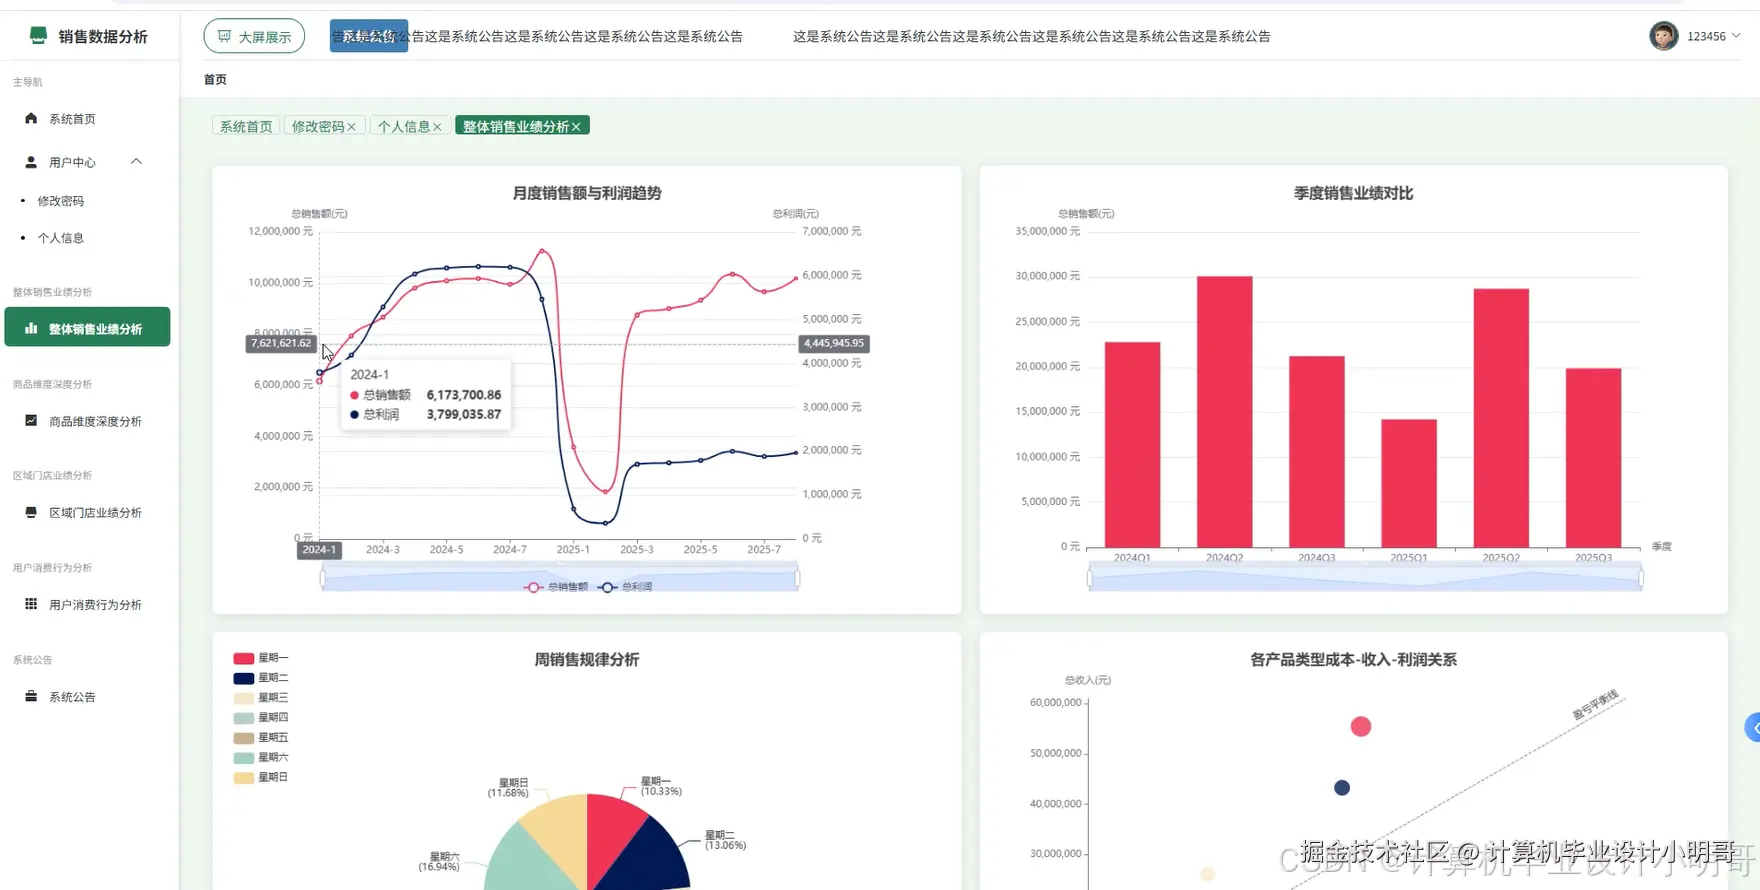Click the left zoom handle under monthly trend chart
This screenshot has height=890, width=1760.
[x=322, y=578]
